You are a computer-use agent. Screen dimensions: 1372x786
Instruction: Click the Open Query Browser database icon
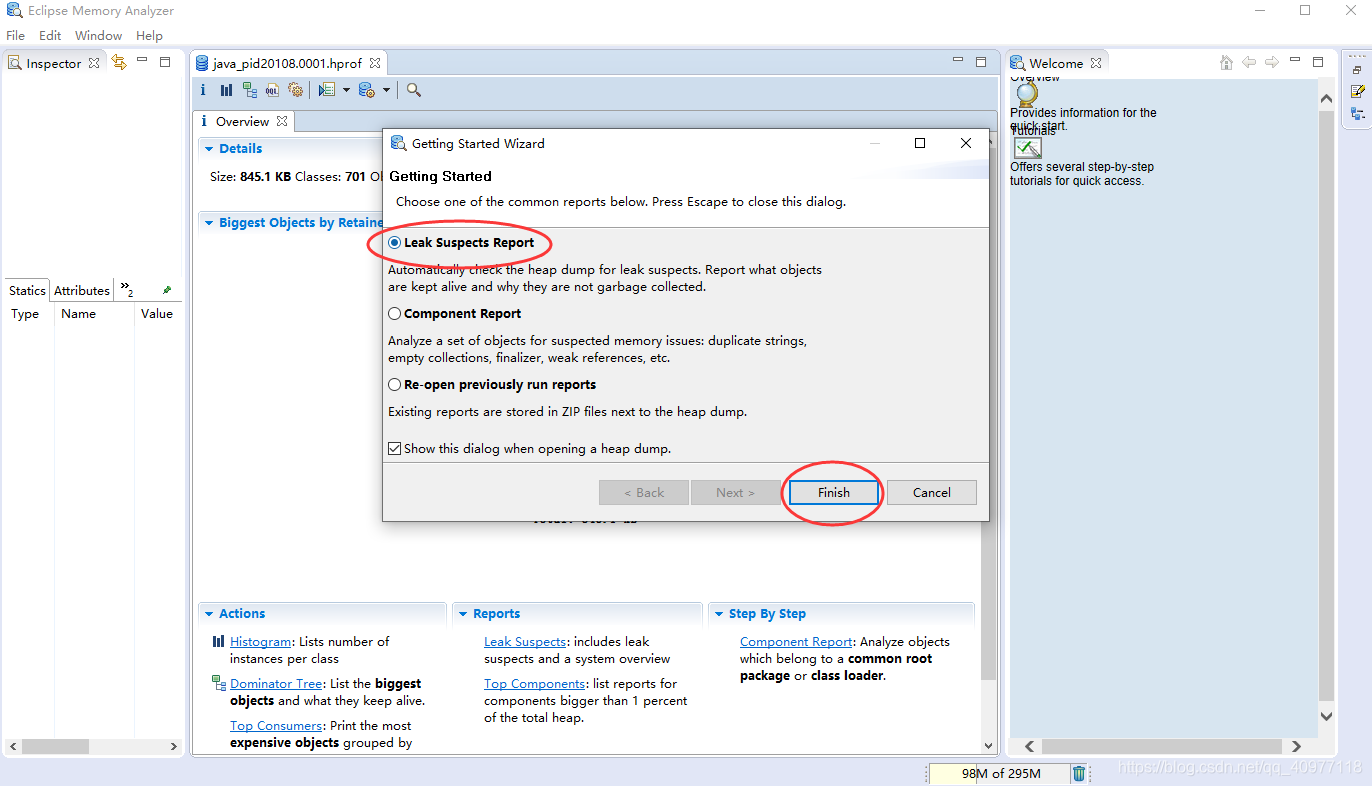[366, 90]
